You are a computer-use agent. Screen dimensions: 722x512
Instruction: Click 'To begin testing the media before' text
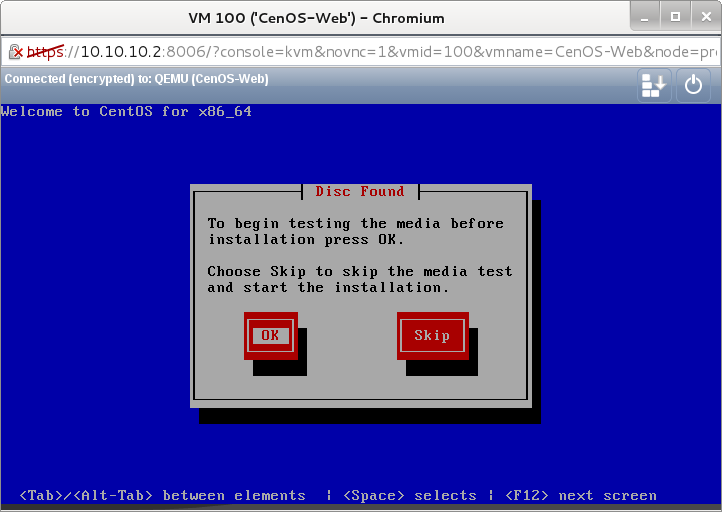click(355, 223)
